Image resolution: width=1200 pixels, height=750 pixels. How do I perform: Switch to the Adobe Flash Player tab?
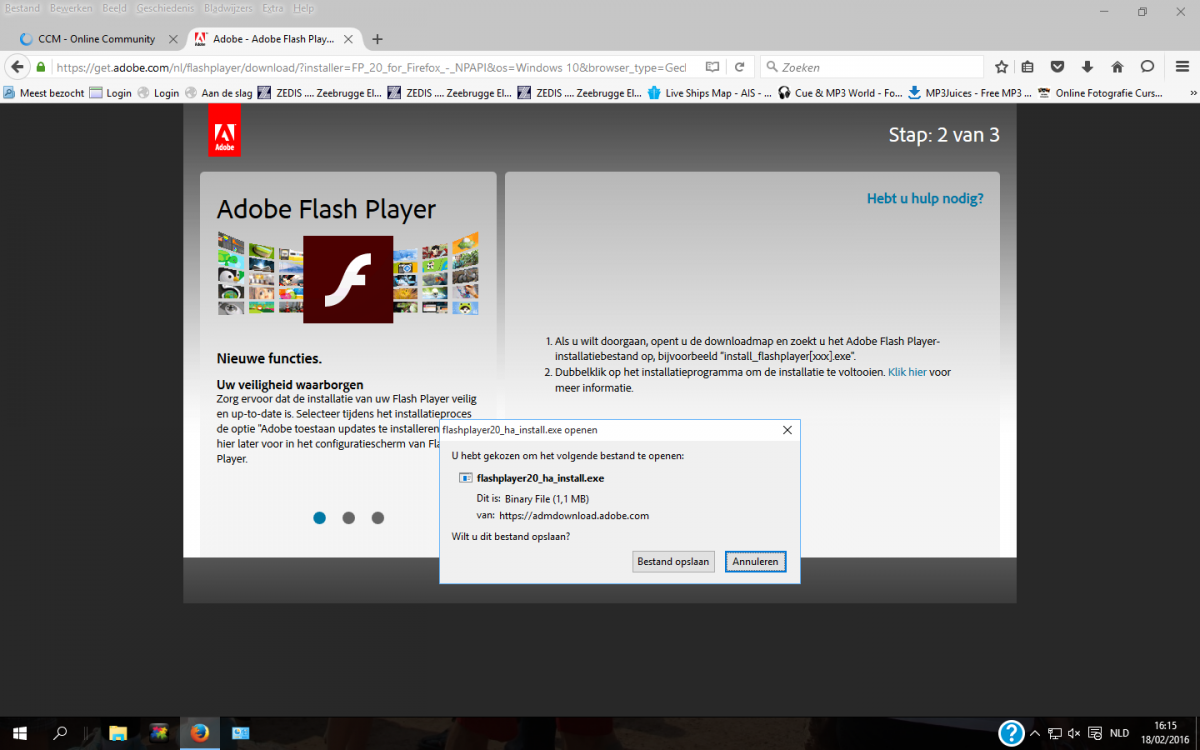coord(272,39)
